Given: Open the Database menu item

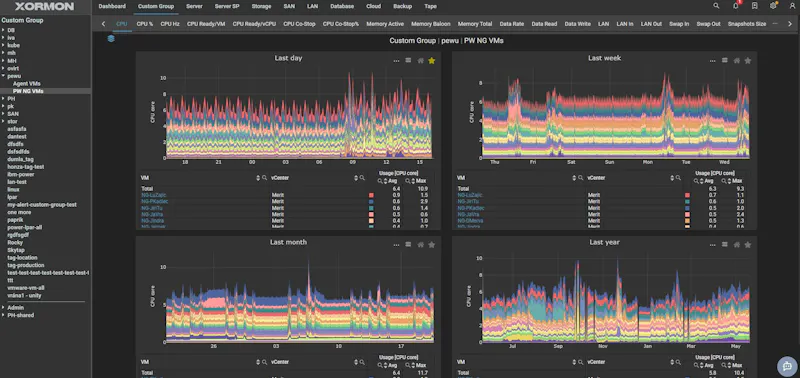Looking at the screenshot, I should click(342, 7).
